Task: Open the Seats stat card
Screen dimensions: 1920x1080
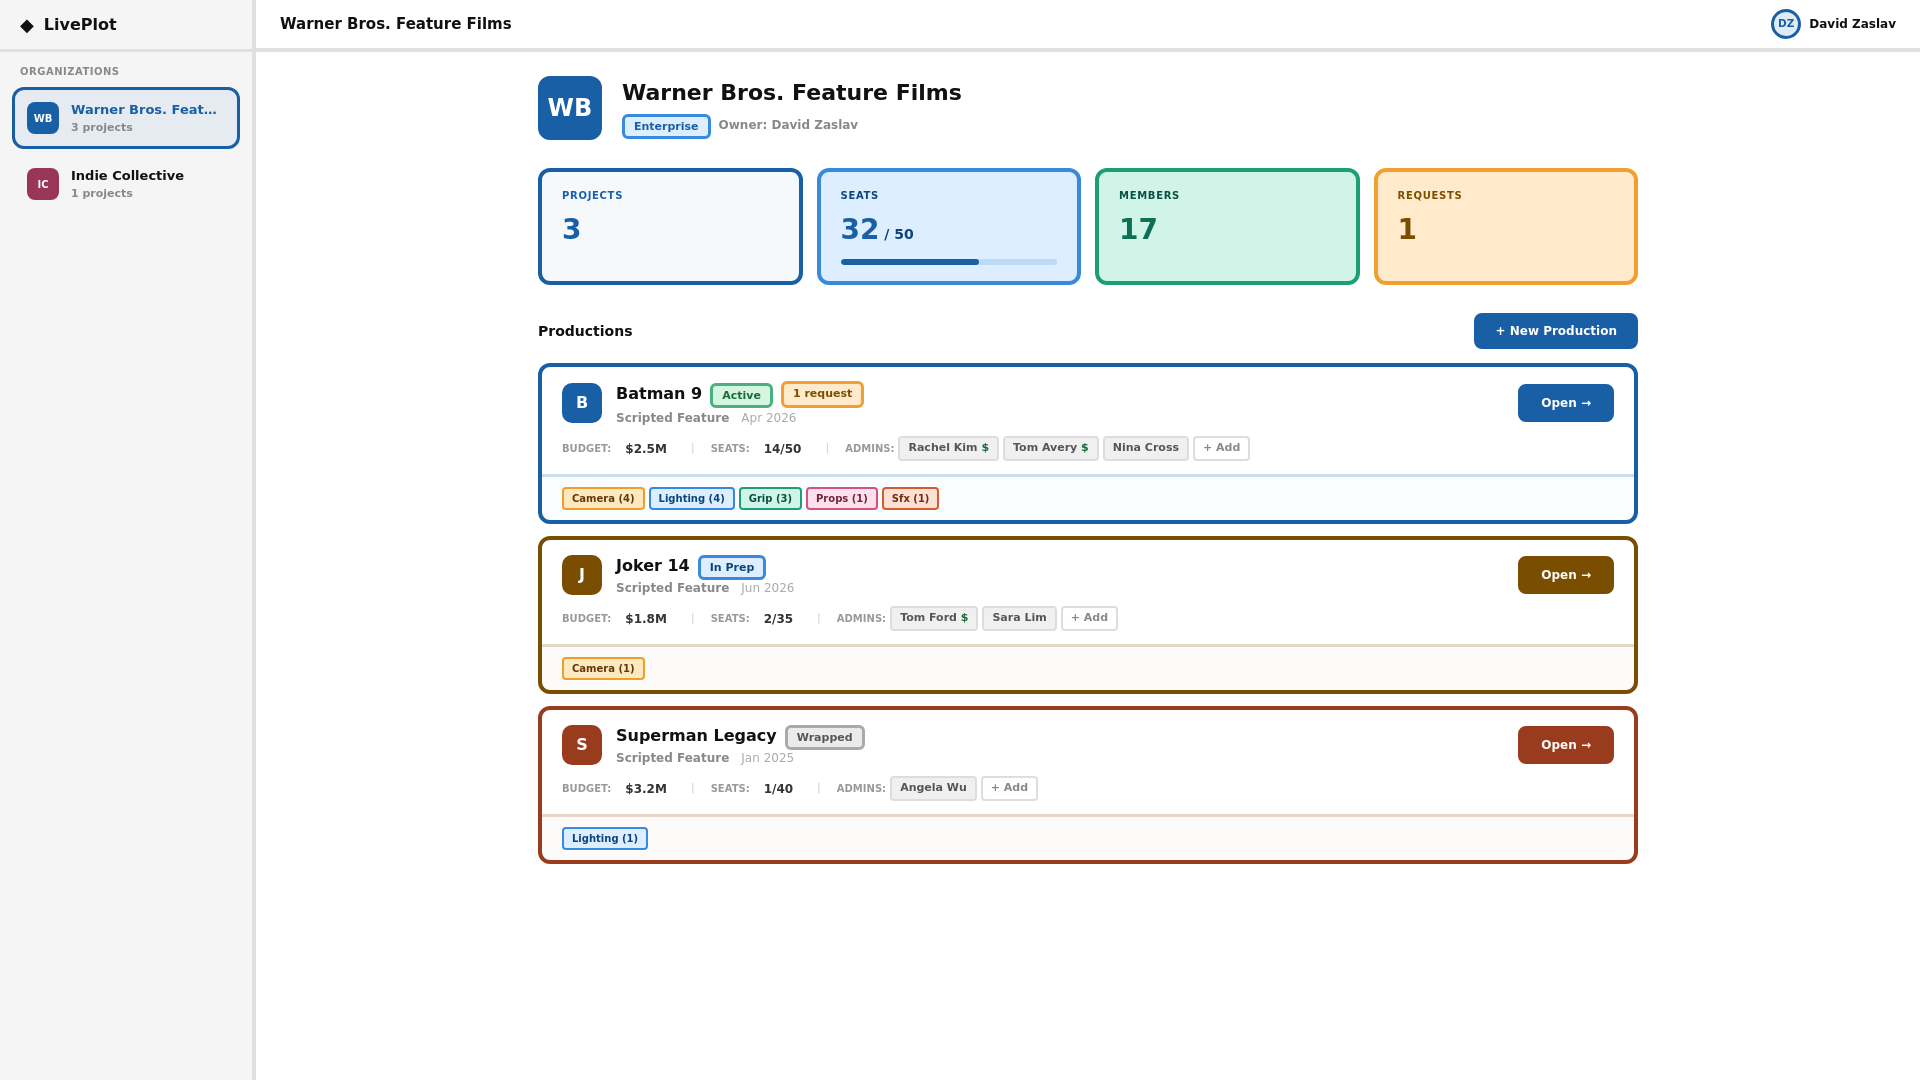Action: coord(949,226)
